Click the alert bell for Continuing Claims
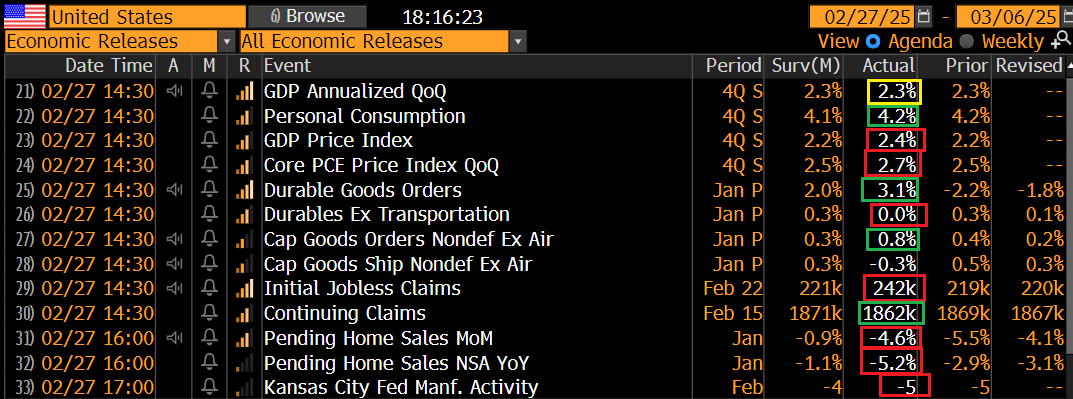The height and width of the screenshot is (399, 1073). tap(210, 313)
